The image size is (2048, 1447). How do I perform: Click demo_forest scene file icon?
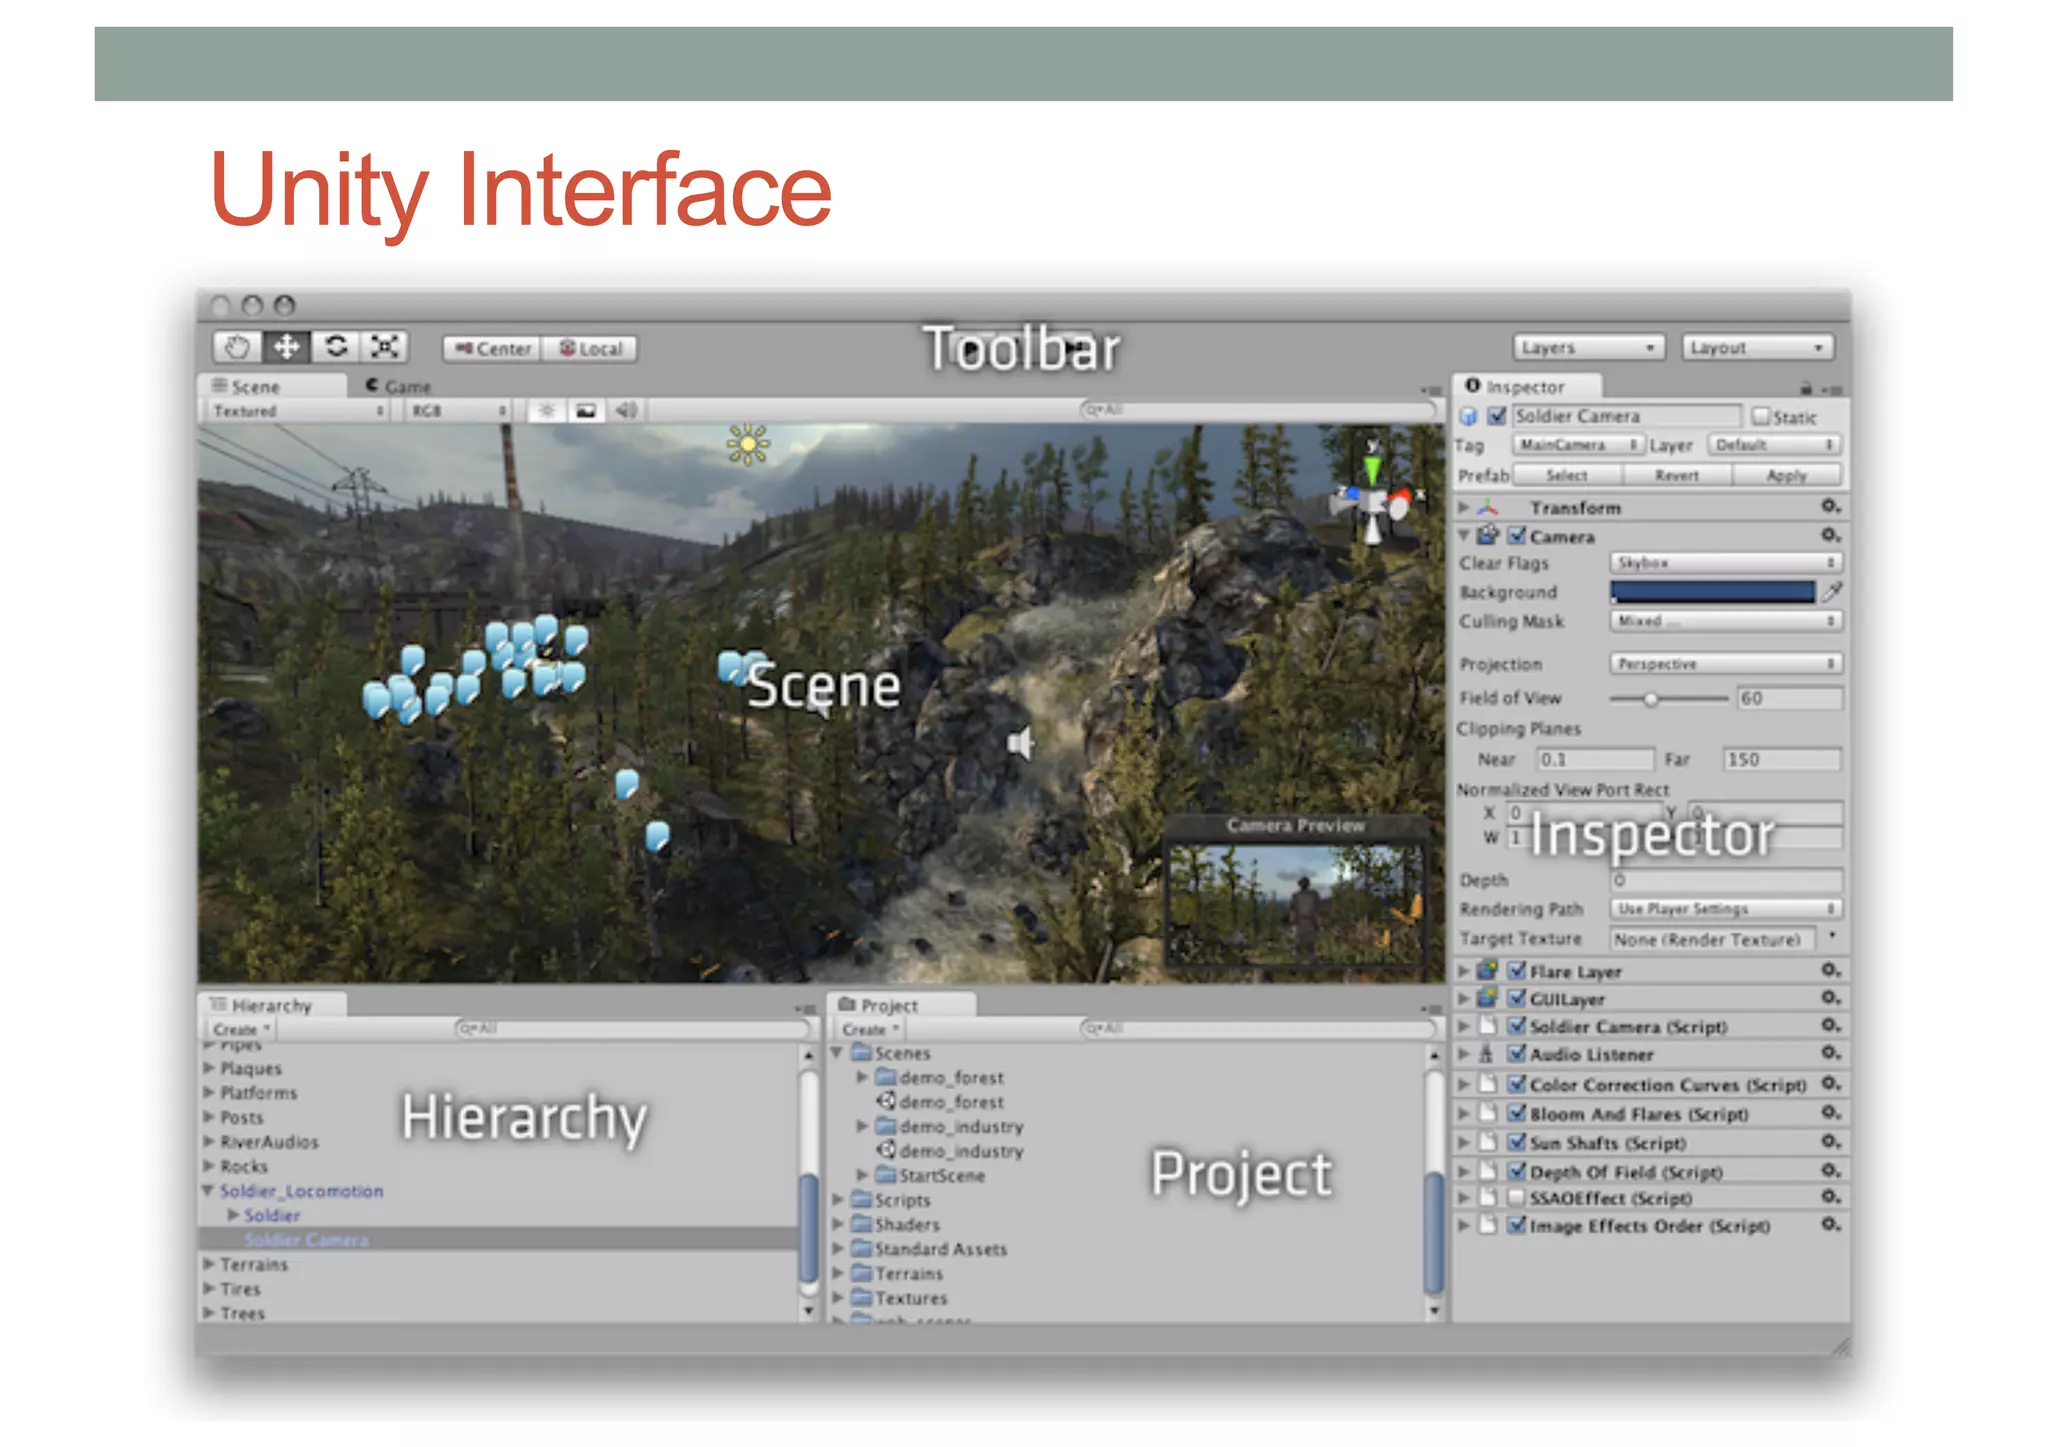(x=886, y=1101)
